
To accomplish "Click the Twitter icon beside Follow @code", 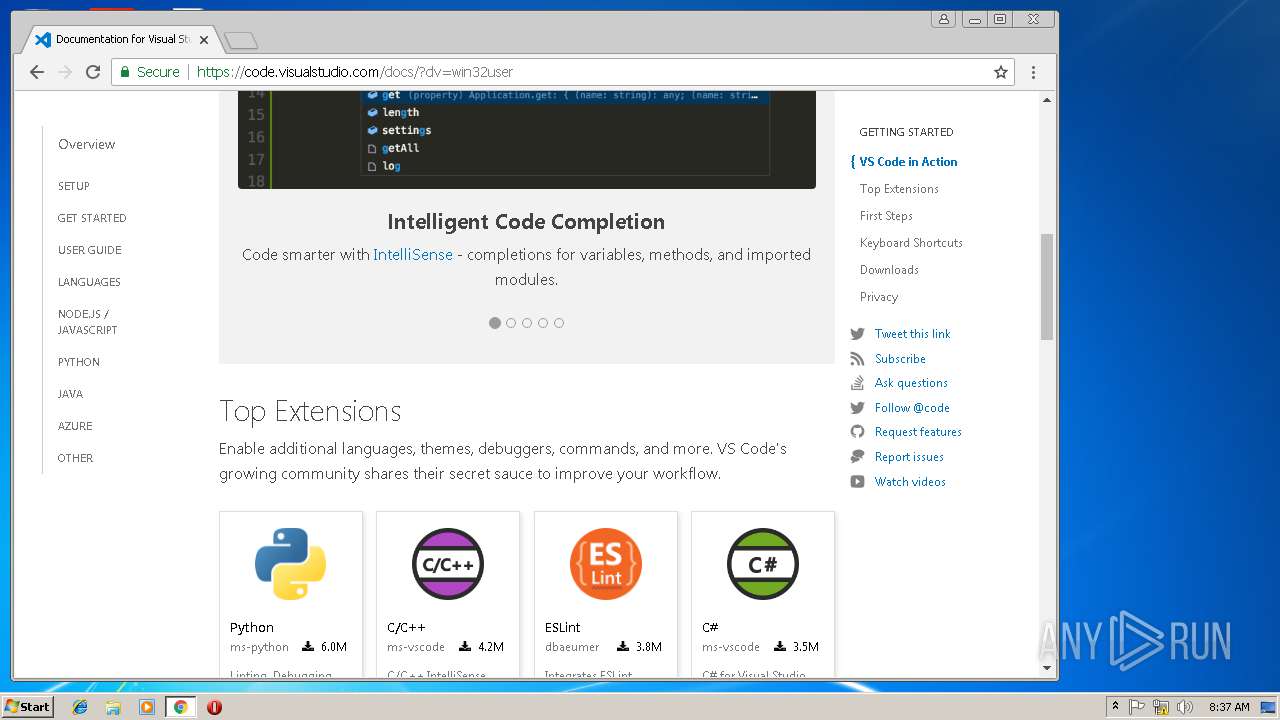I will click(857, 408).
